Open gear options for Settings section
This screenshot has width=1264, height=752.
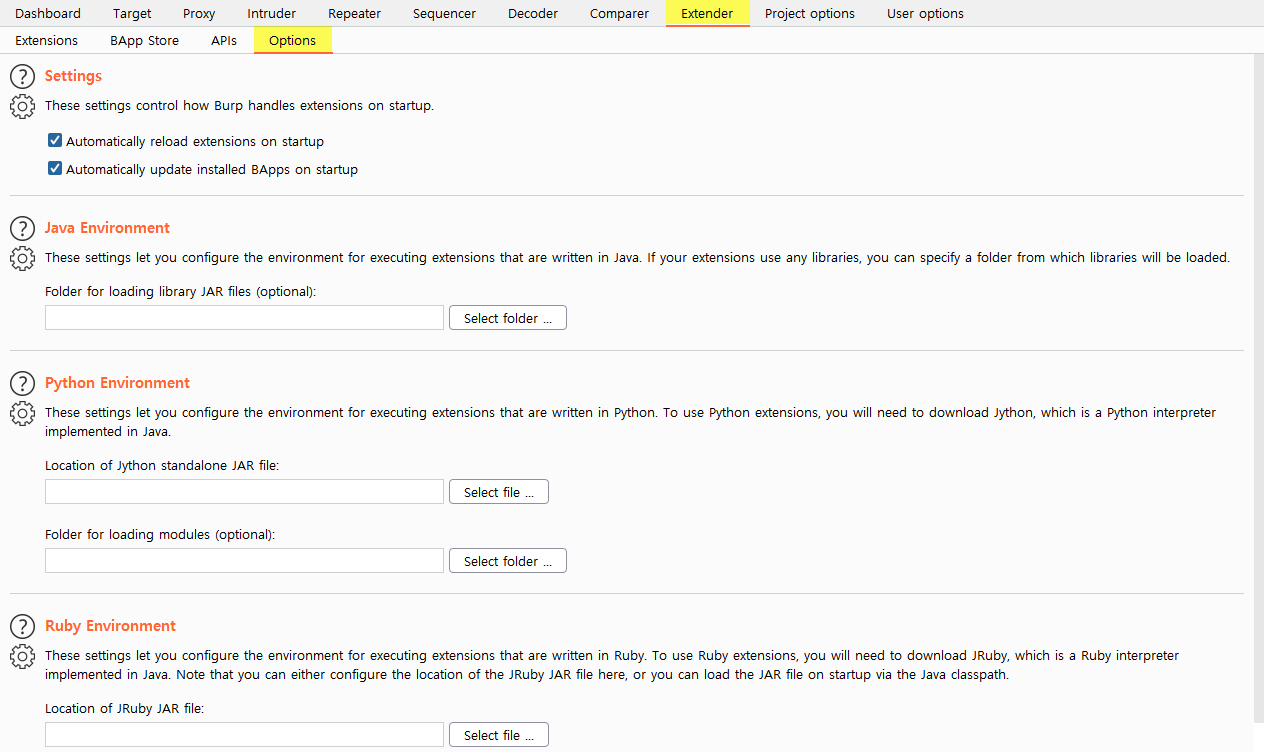tap(22, 106)
